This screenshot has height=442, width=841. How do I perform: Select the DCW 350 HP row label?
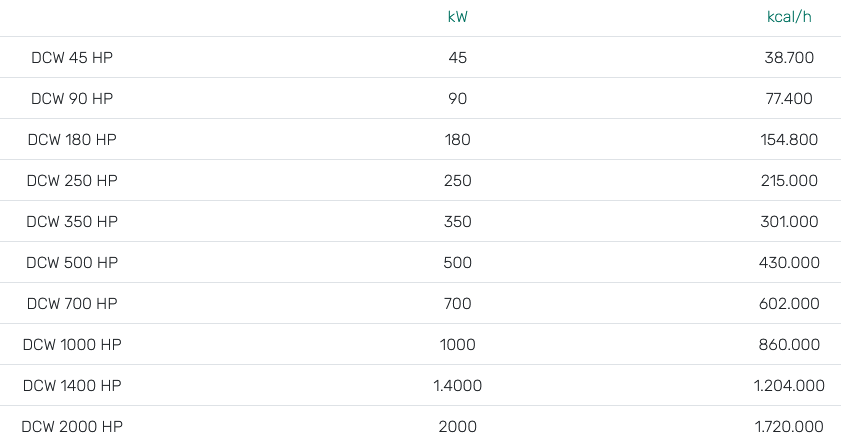coord(72,222)
